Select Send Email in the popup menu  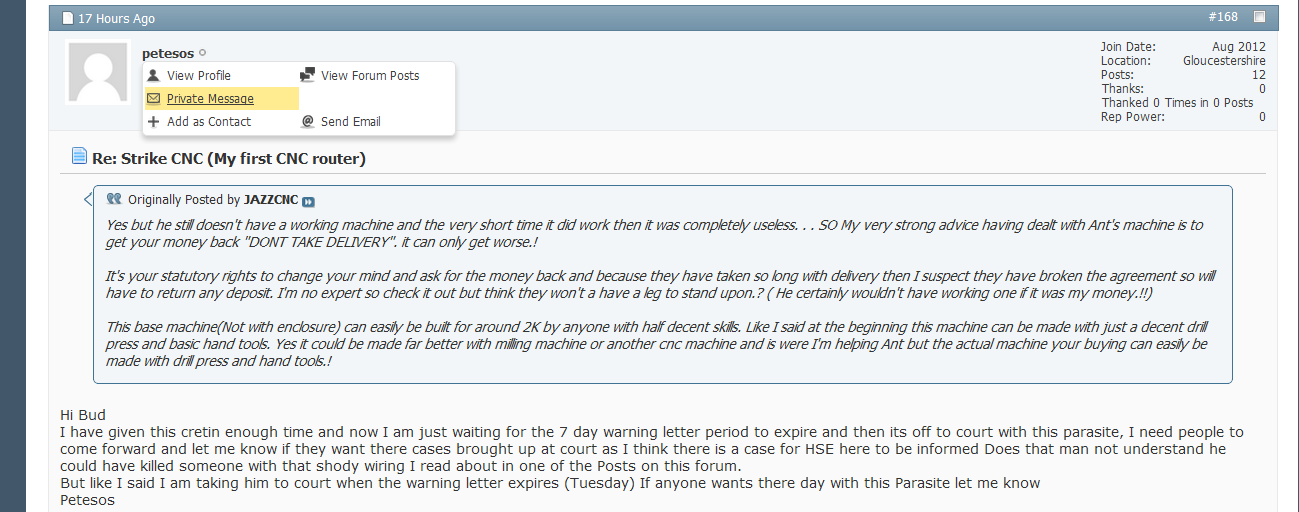pos(350,122)
